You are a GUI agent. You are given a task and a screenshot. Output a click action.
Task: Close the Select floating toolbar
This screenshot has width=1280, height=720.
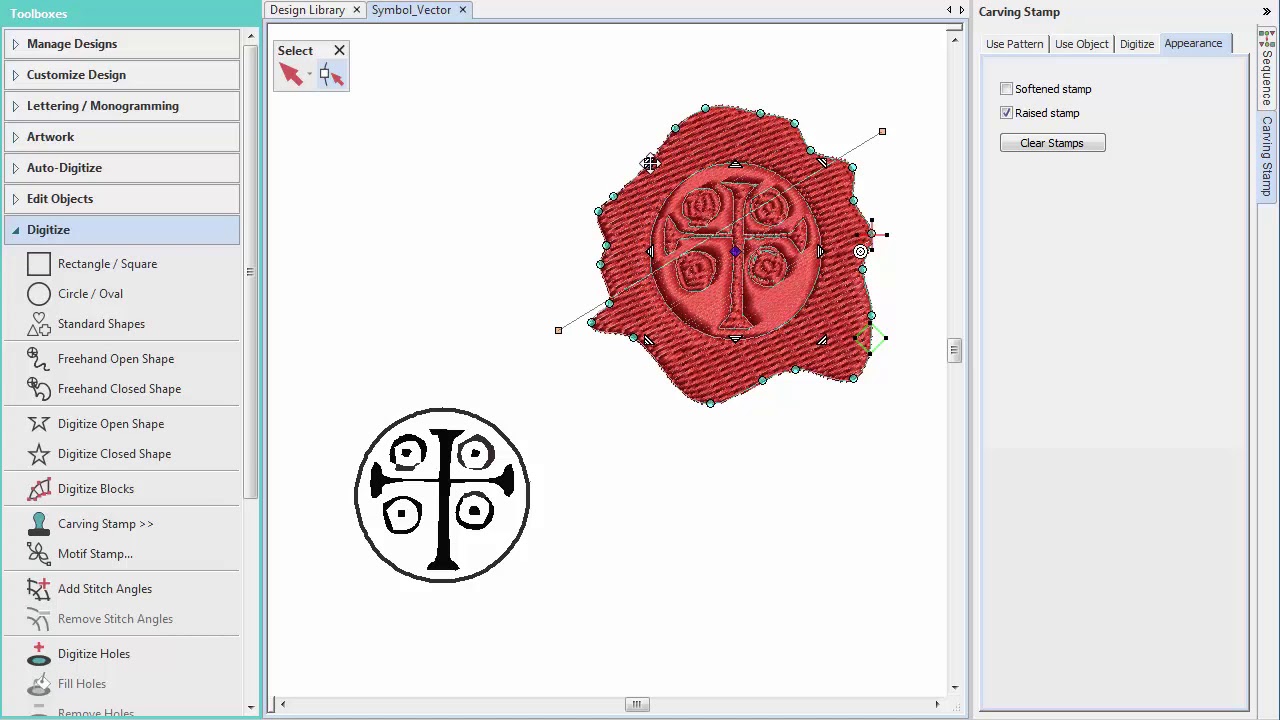click(339, 50)
